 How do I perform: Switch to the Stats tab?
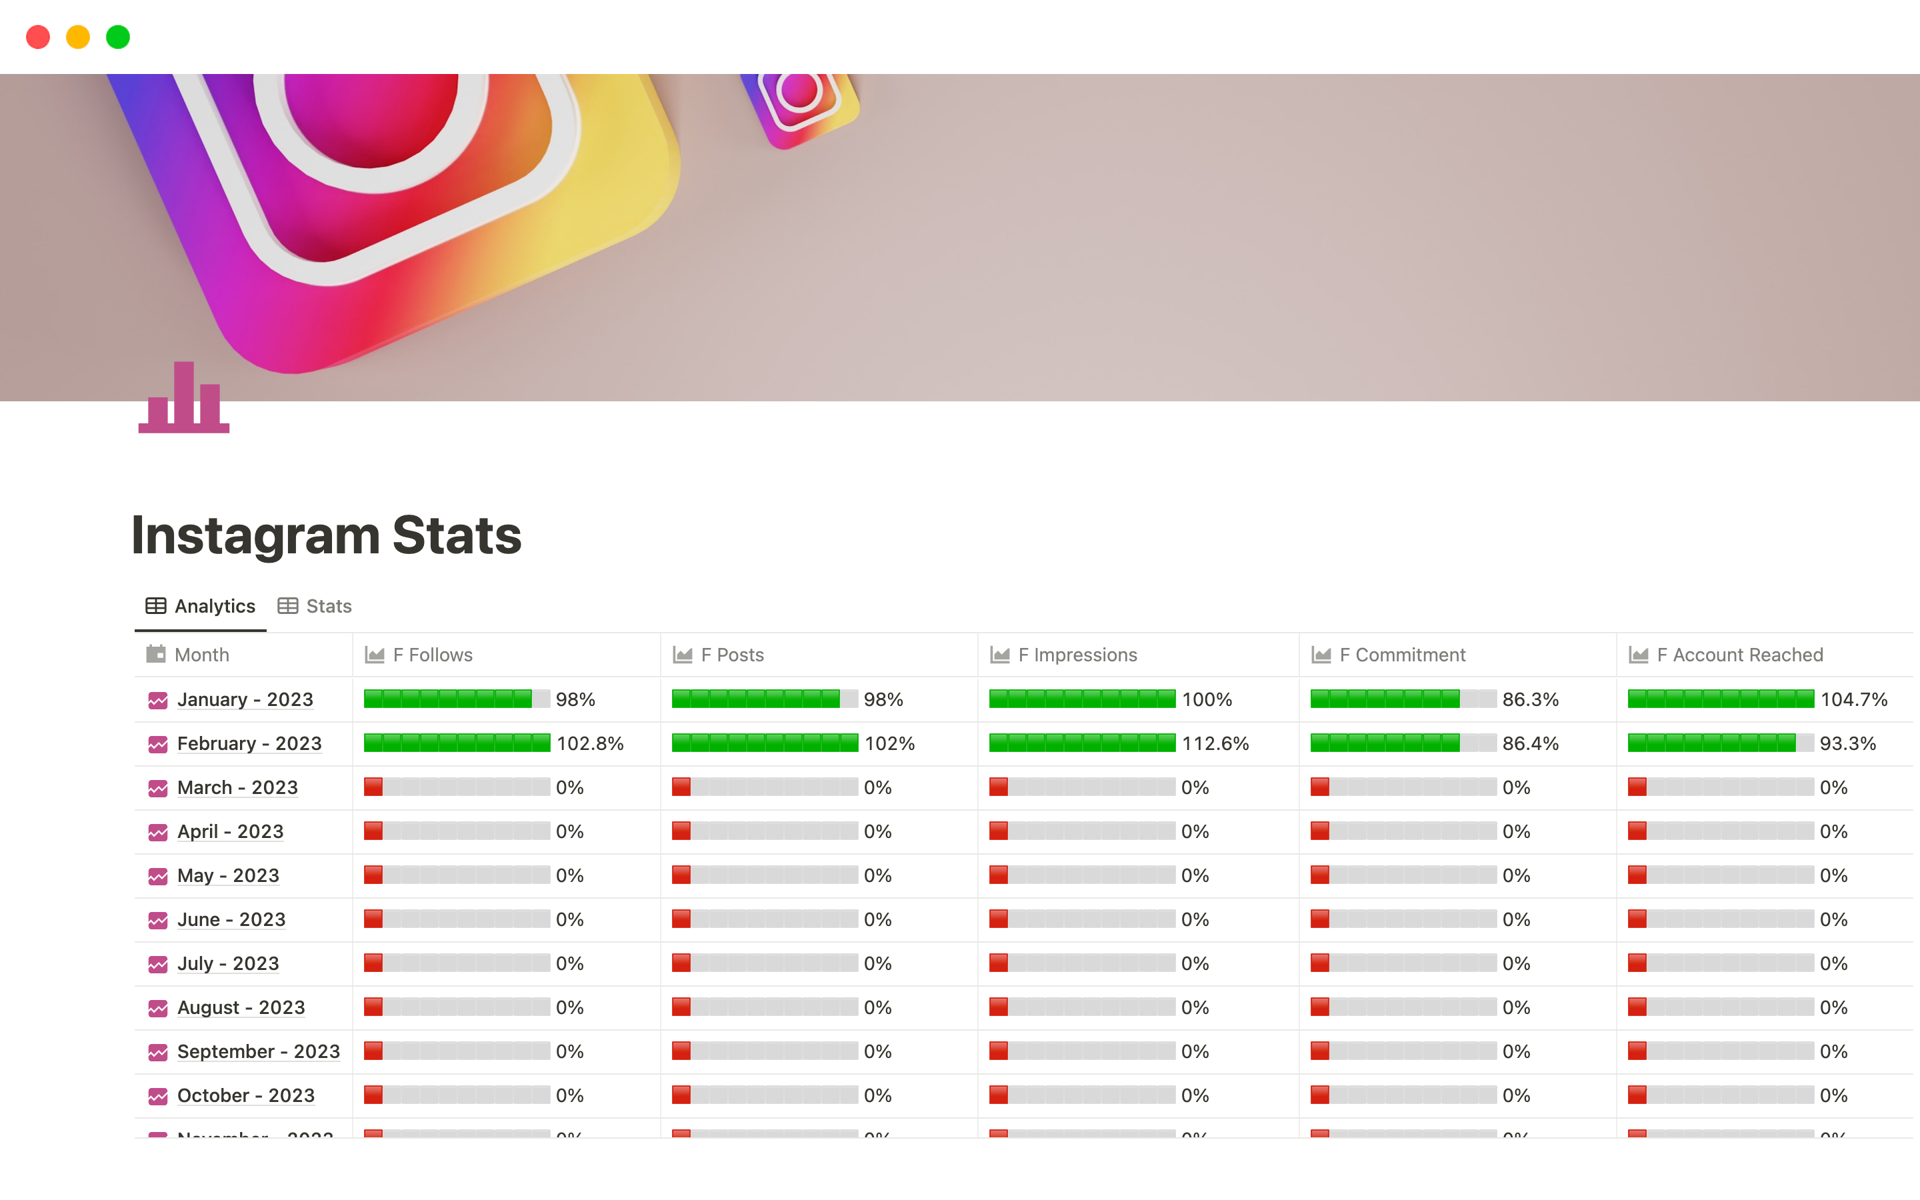[328, 605]
